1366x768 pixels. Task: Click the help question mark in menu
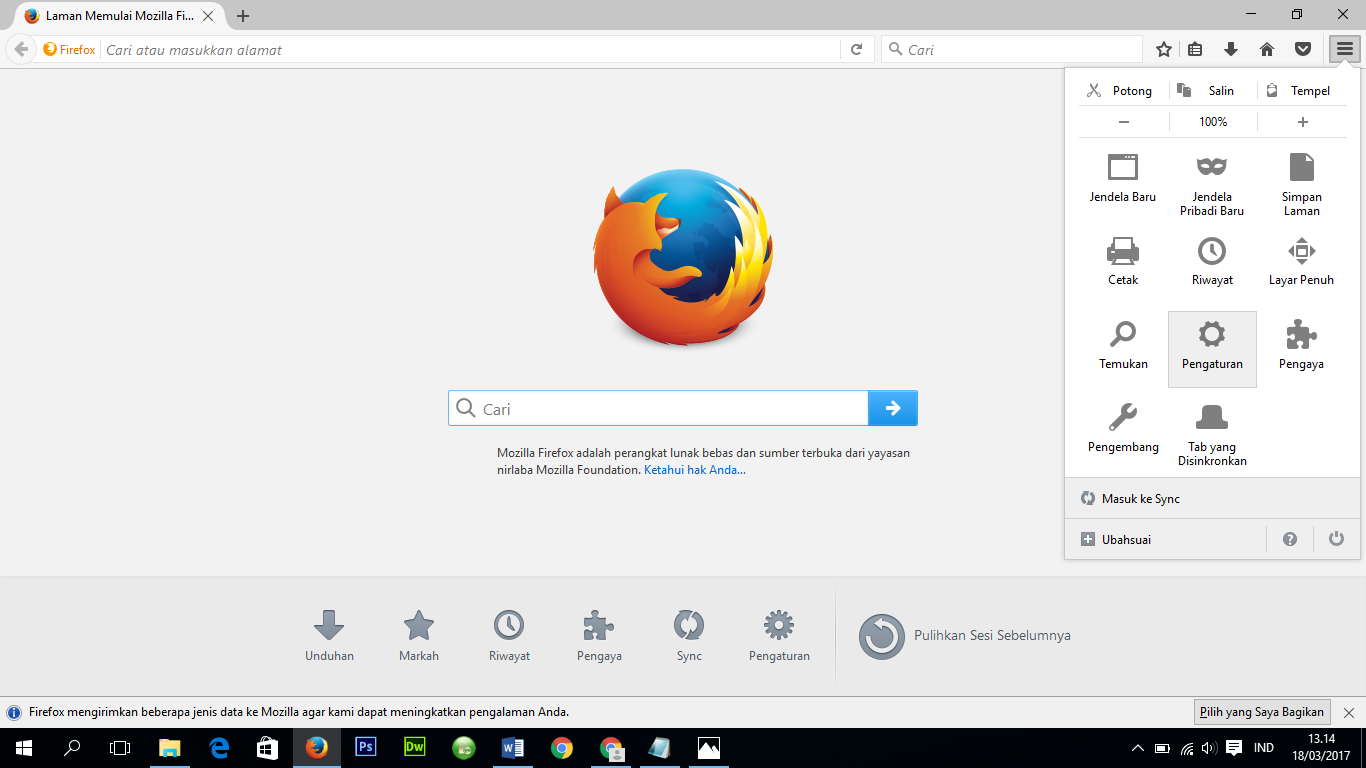click(1290, 539)
